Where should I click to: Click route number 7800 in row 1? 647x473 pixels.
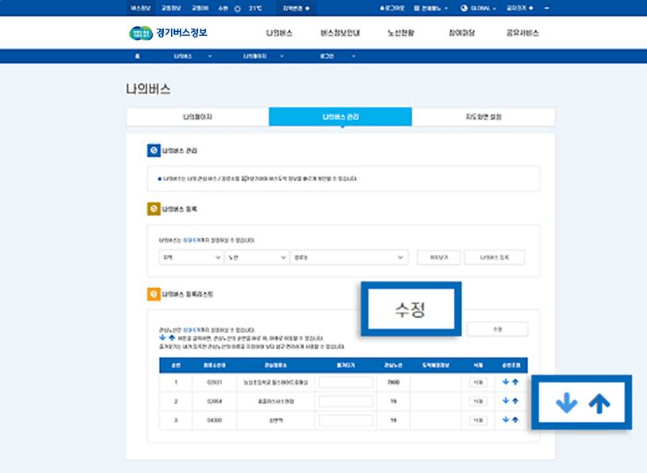click(x=393, y=382)
